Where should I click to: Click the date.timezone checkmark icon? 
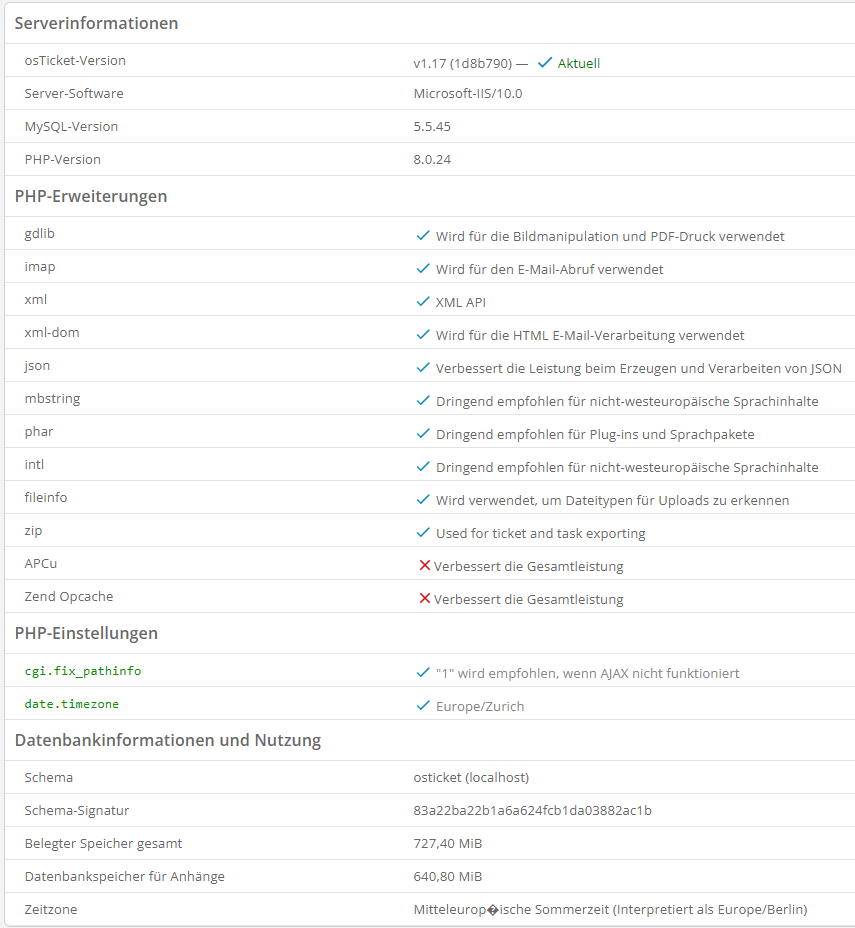(x=423, y=706)
